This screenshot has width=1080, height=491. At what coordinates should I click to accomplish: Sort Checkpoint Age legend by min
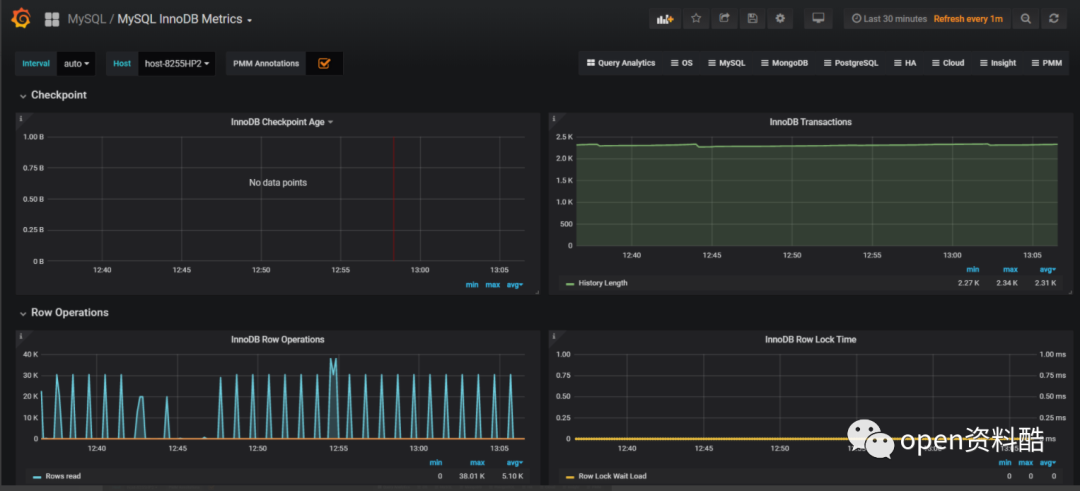coord(472,285)
